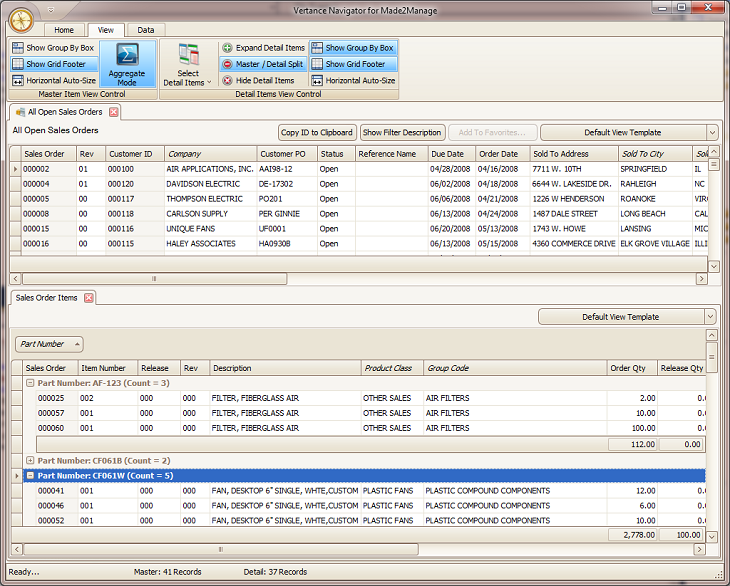The image size is (730, 586).
Task: Click order qty 100.00 cell of 000060
Action: 632,428
